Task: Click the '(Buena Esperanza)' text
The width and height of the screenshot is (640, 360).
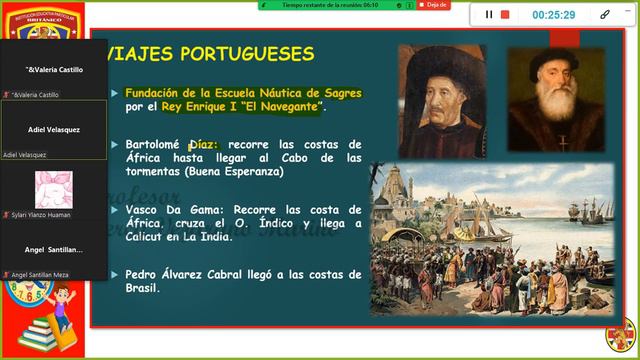Action: (234, 171)
